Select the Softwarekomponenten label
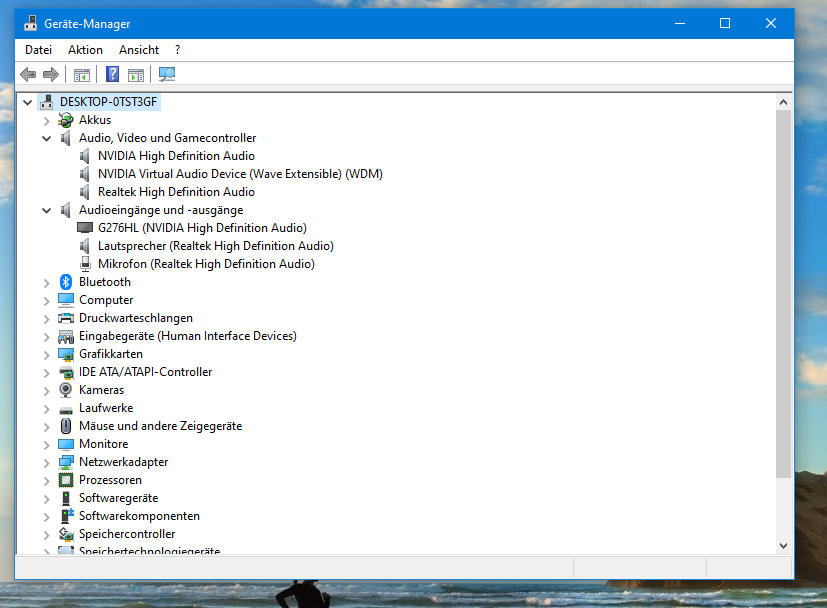Image resolution: width=827 pixels, height=608 pixels. tap(139, 516)
